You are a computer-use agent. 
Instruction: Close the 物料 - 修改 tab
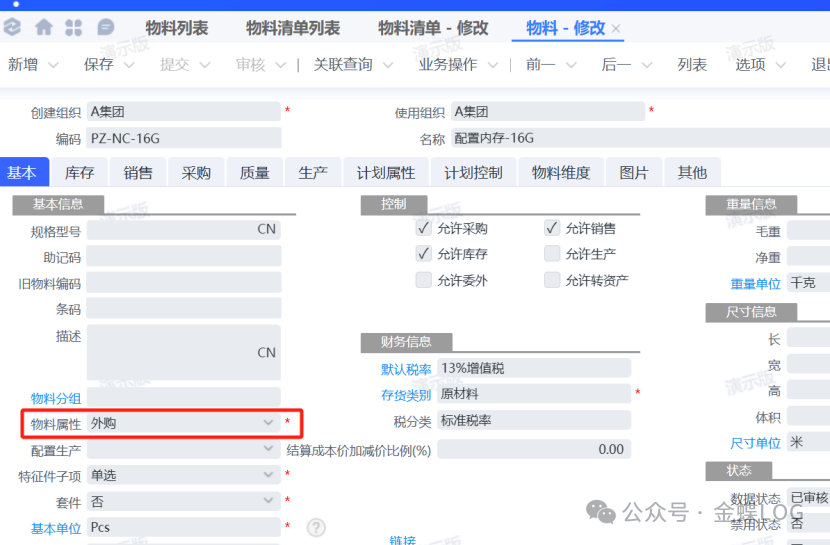click(x=616, y=29)
